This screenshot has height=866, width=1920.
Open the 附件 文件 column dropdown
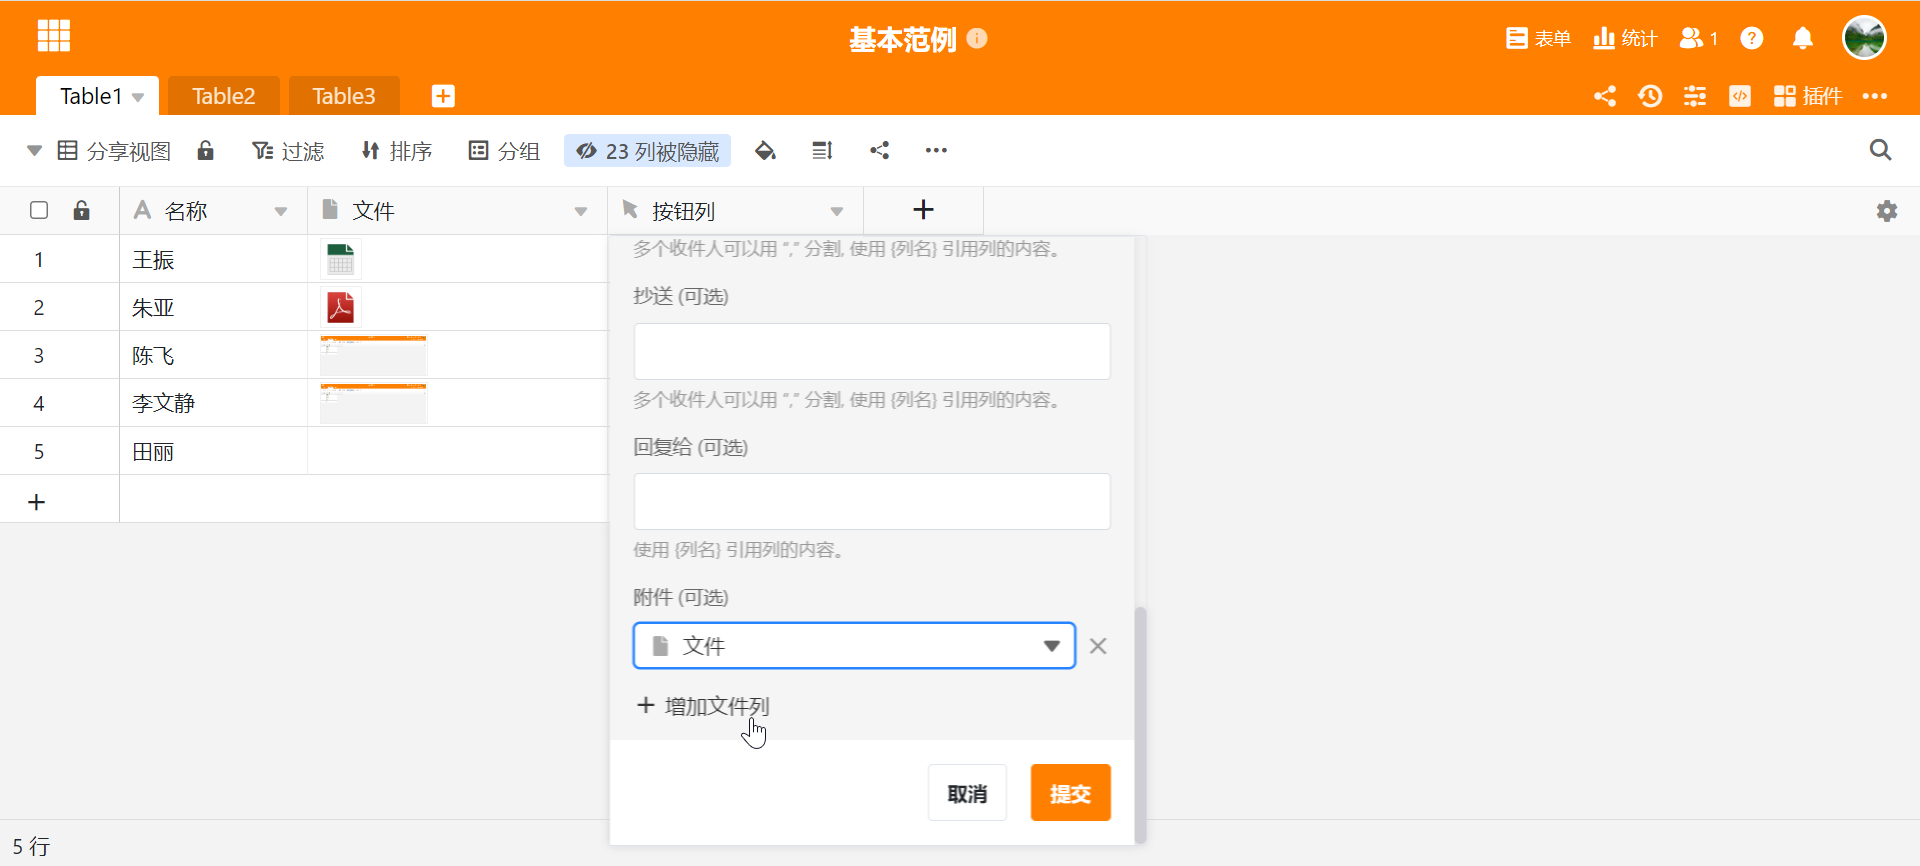[x=854, y=646]
